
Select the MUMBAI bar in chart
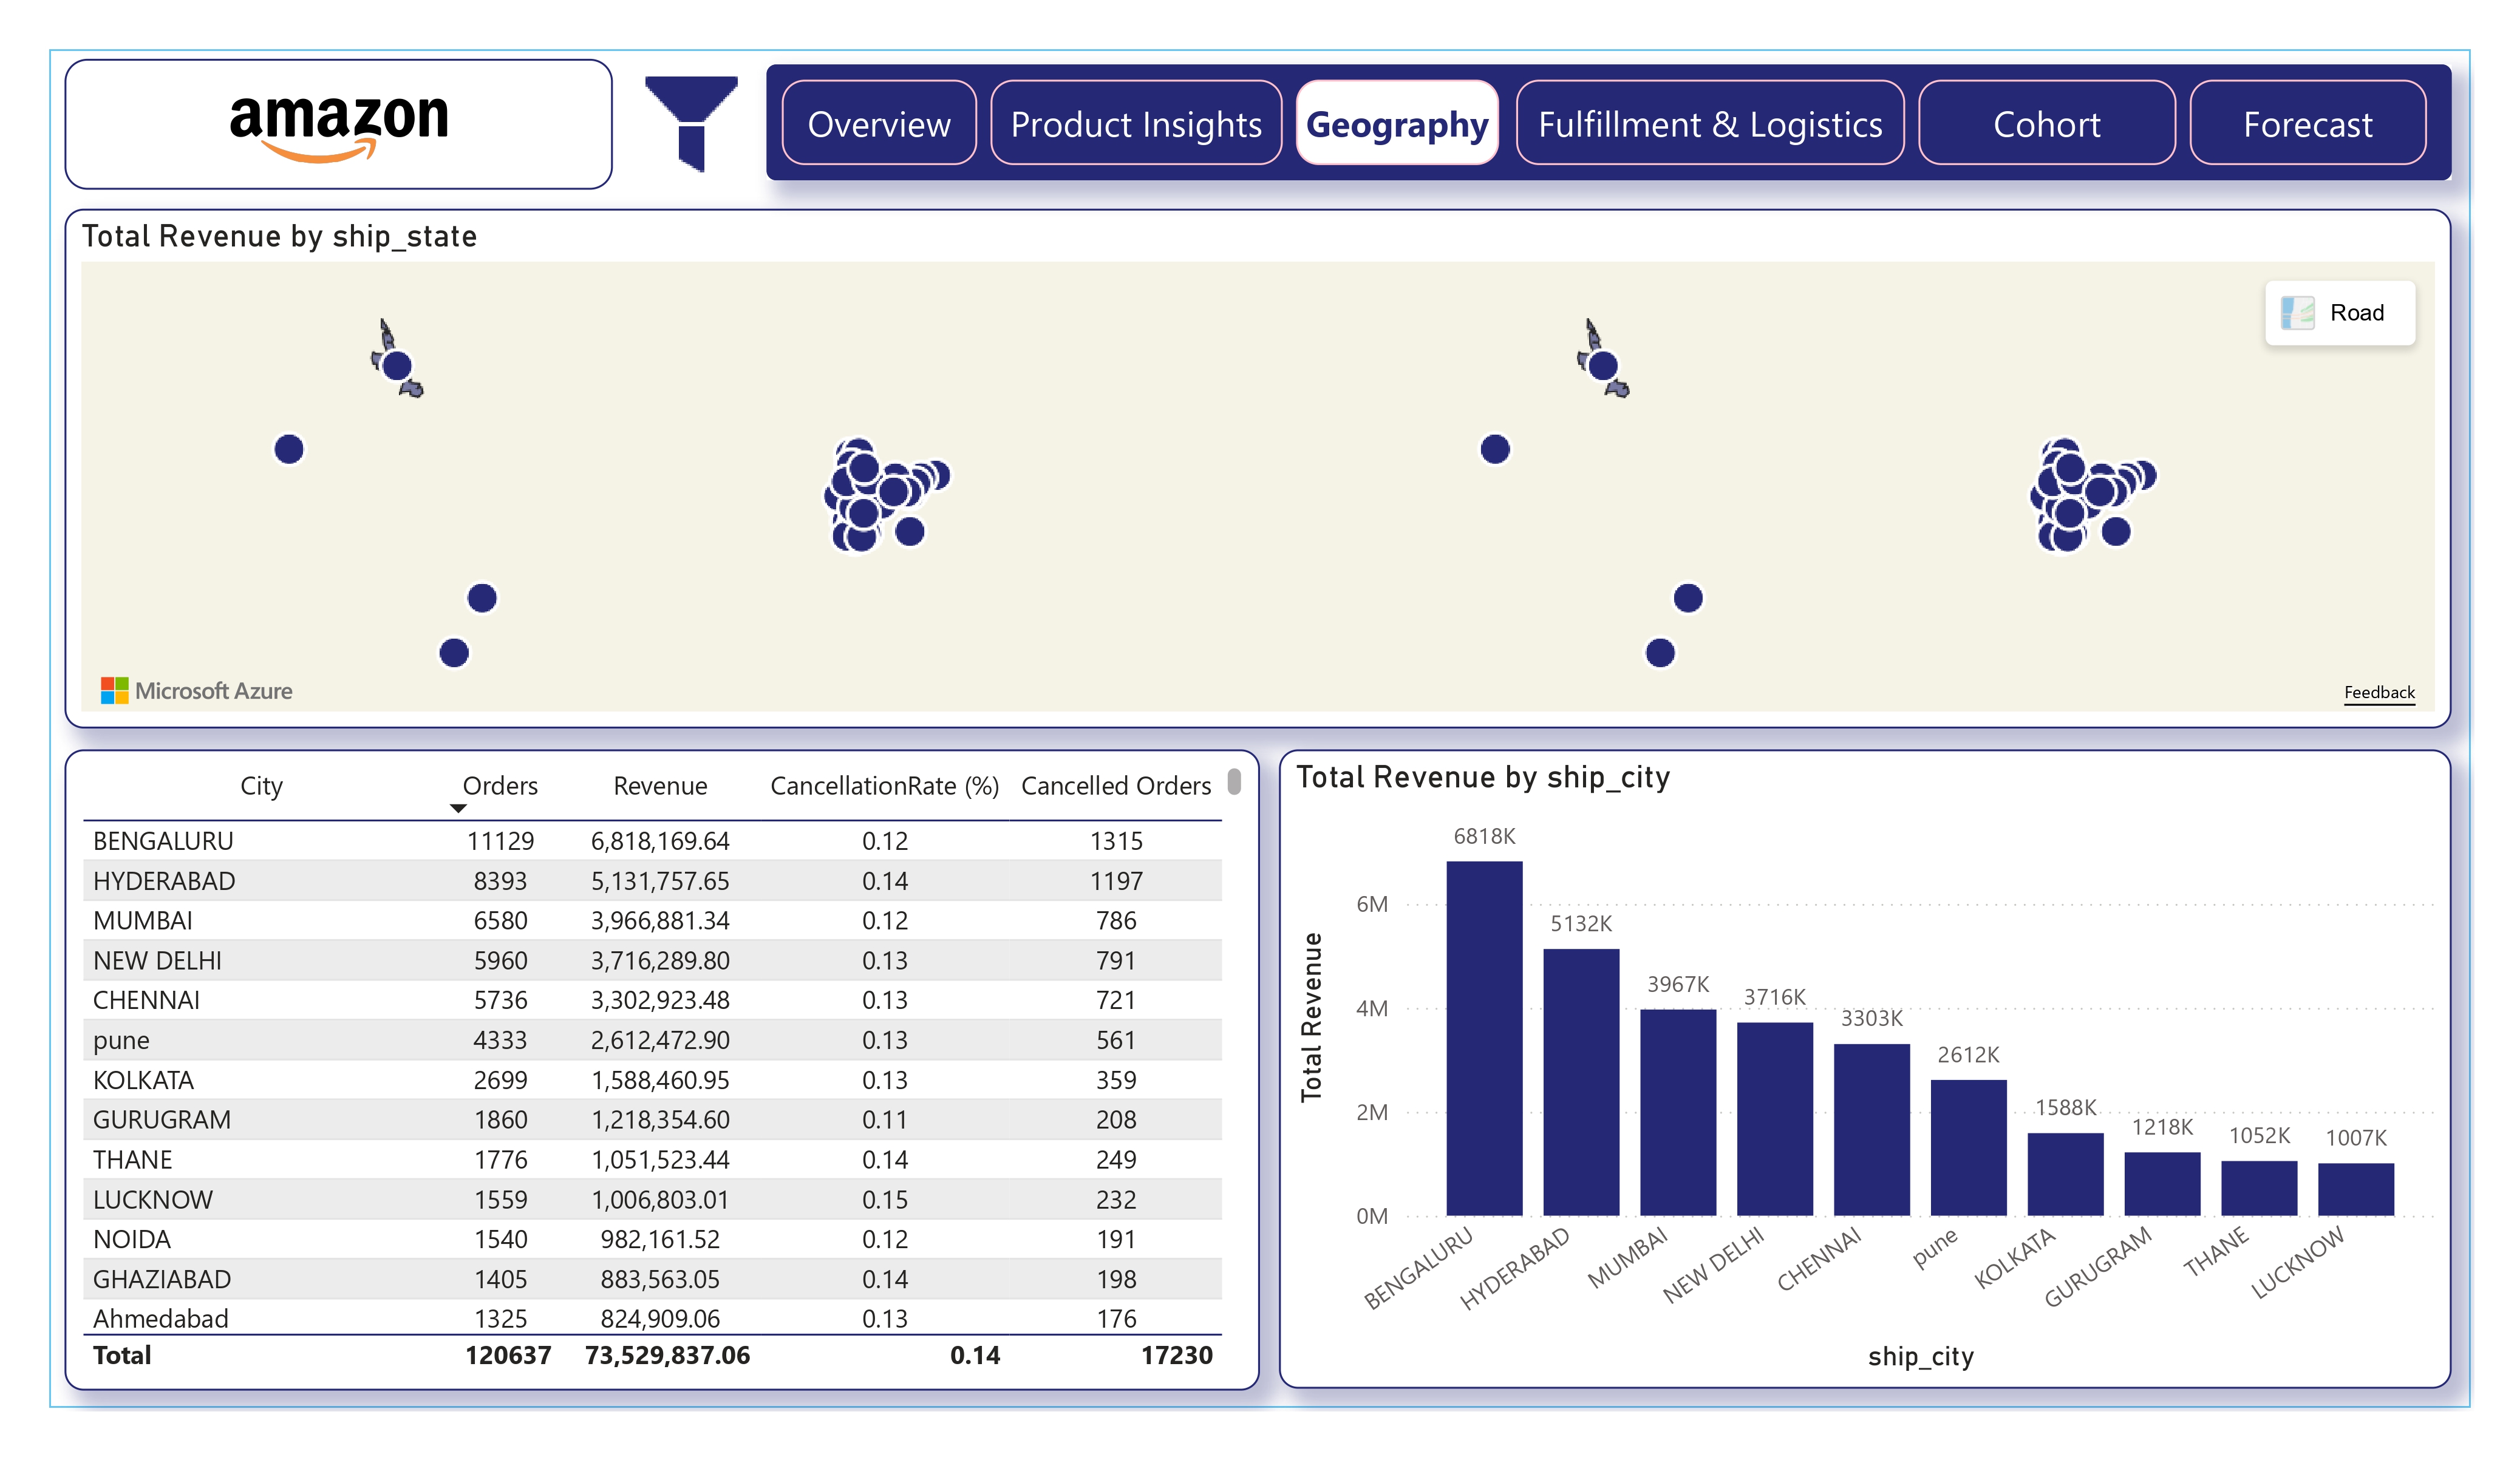(1677, 1112)
